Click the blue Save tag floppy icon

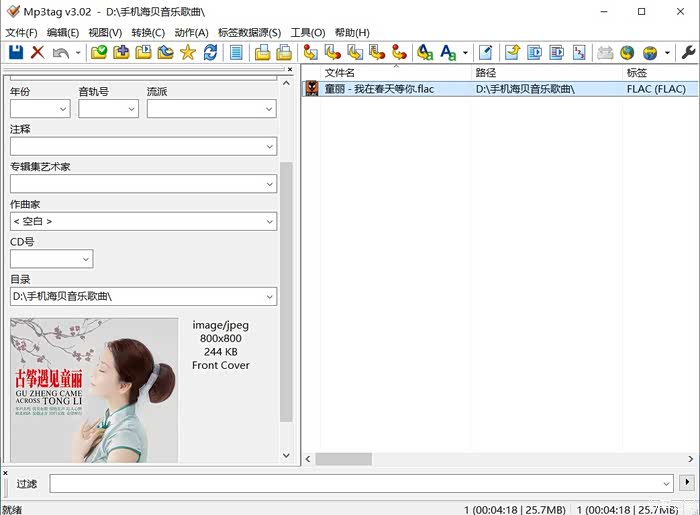click(x=15, y=53)
